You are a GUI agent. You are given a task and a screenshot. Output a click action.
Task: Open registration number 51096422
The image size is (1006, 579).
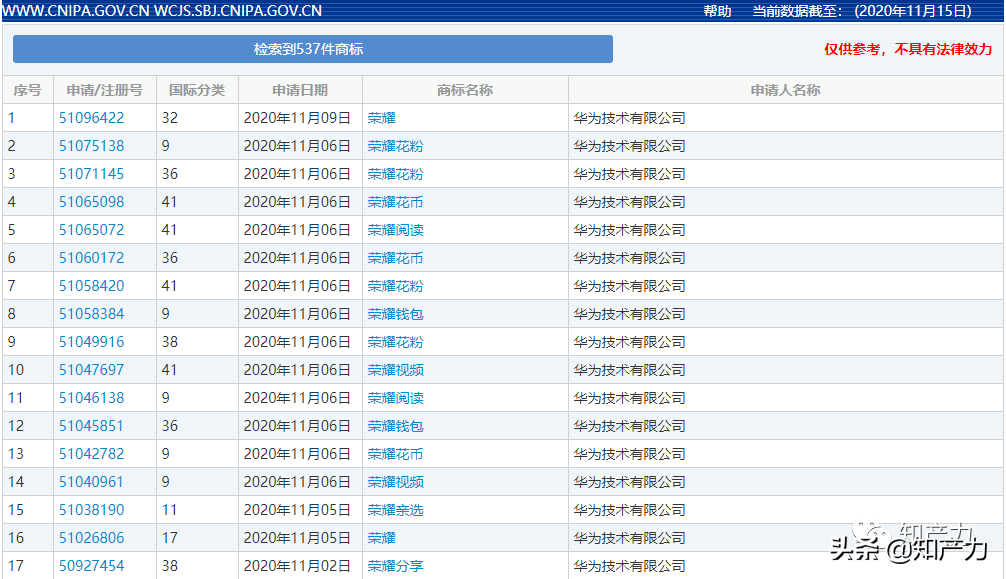pos(91,118)
